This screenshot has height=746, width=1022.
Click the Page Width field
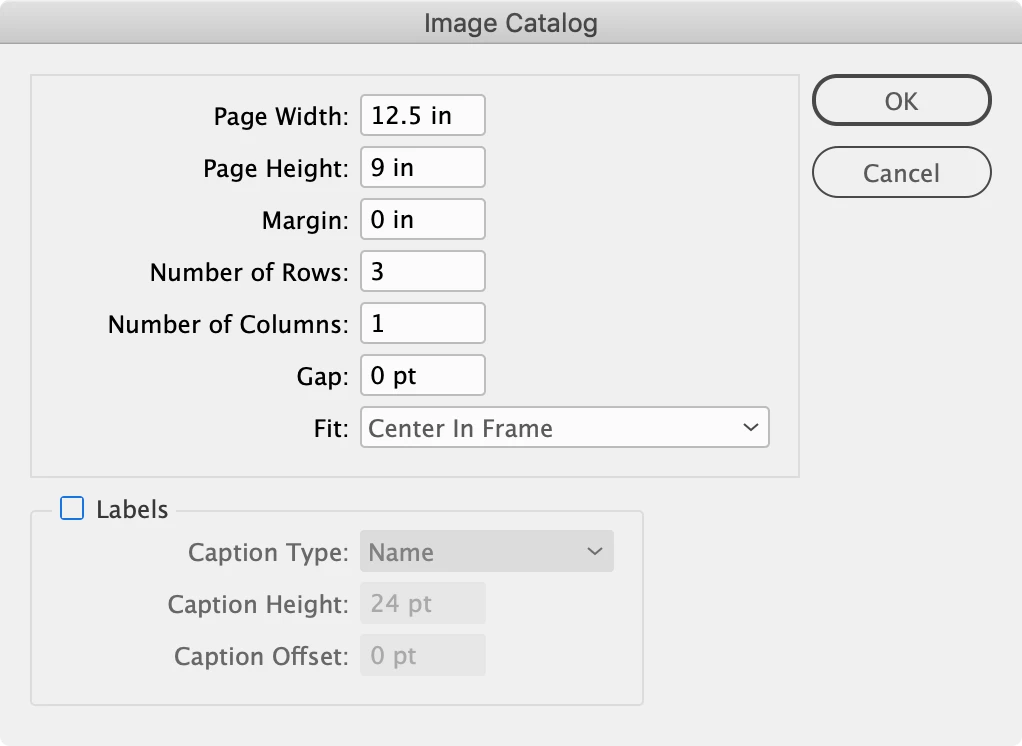click(422, 116)
